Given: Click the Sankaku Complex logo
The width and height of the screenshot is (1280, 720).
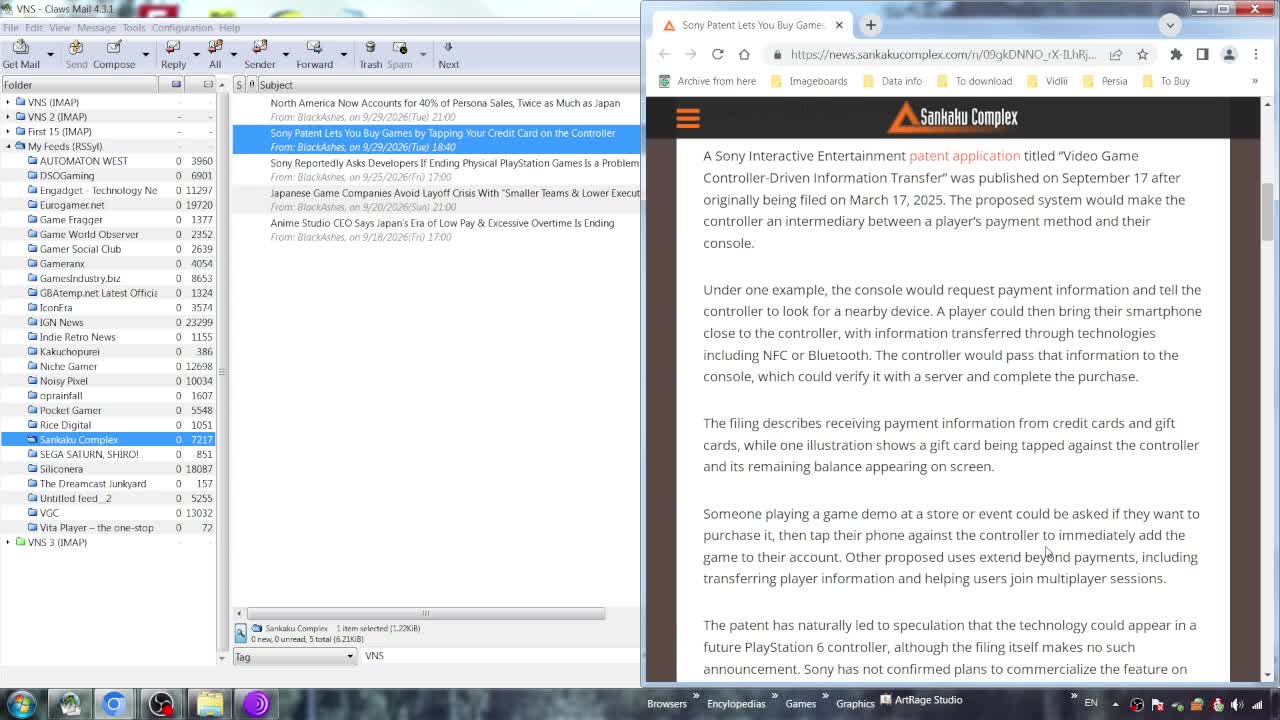Looking at the screenshot, I should click(953, 117).
